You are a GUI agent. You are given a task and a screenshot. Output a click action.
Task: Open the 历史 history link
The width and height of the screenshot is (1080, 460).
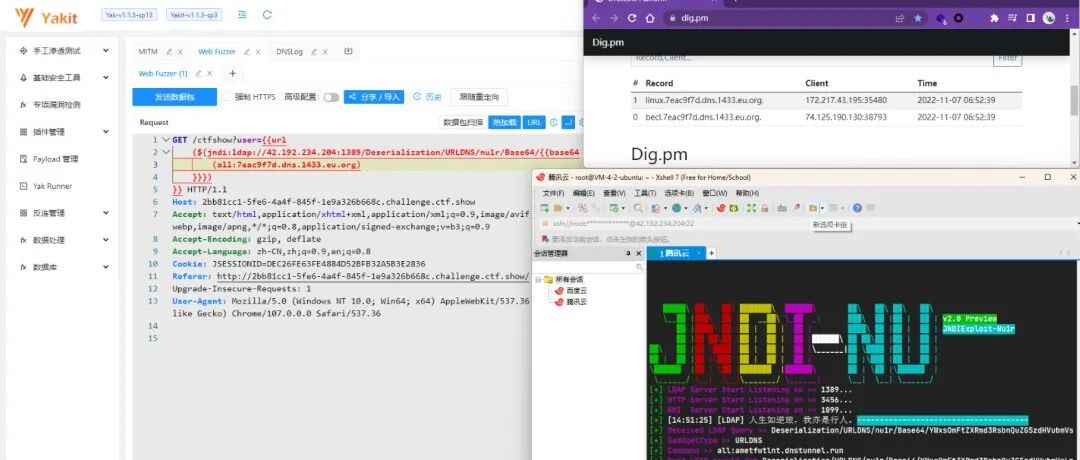(428, 97)
